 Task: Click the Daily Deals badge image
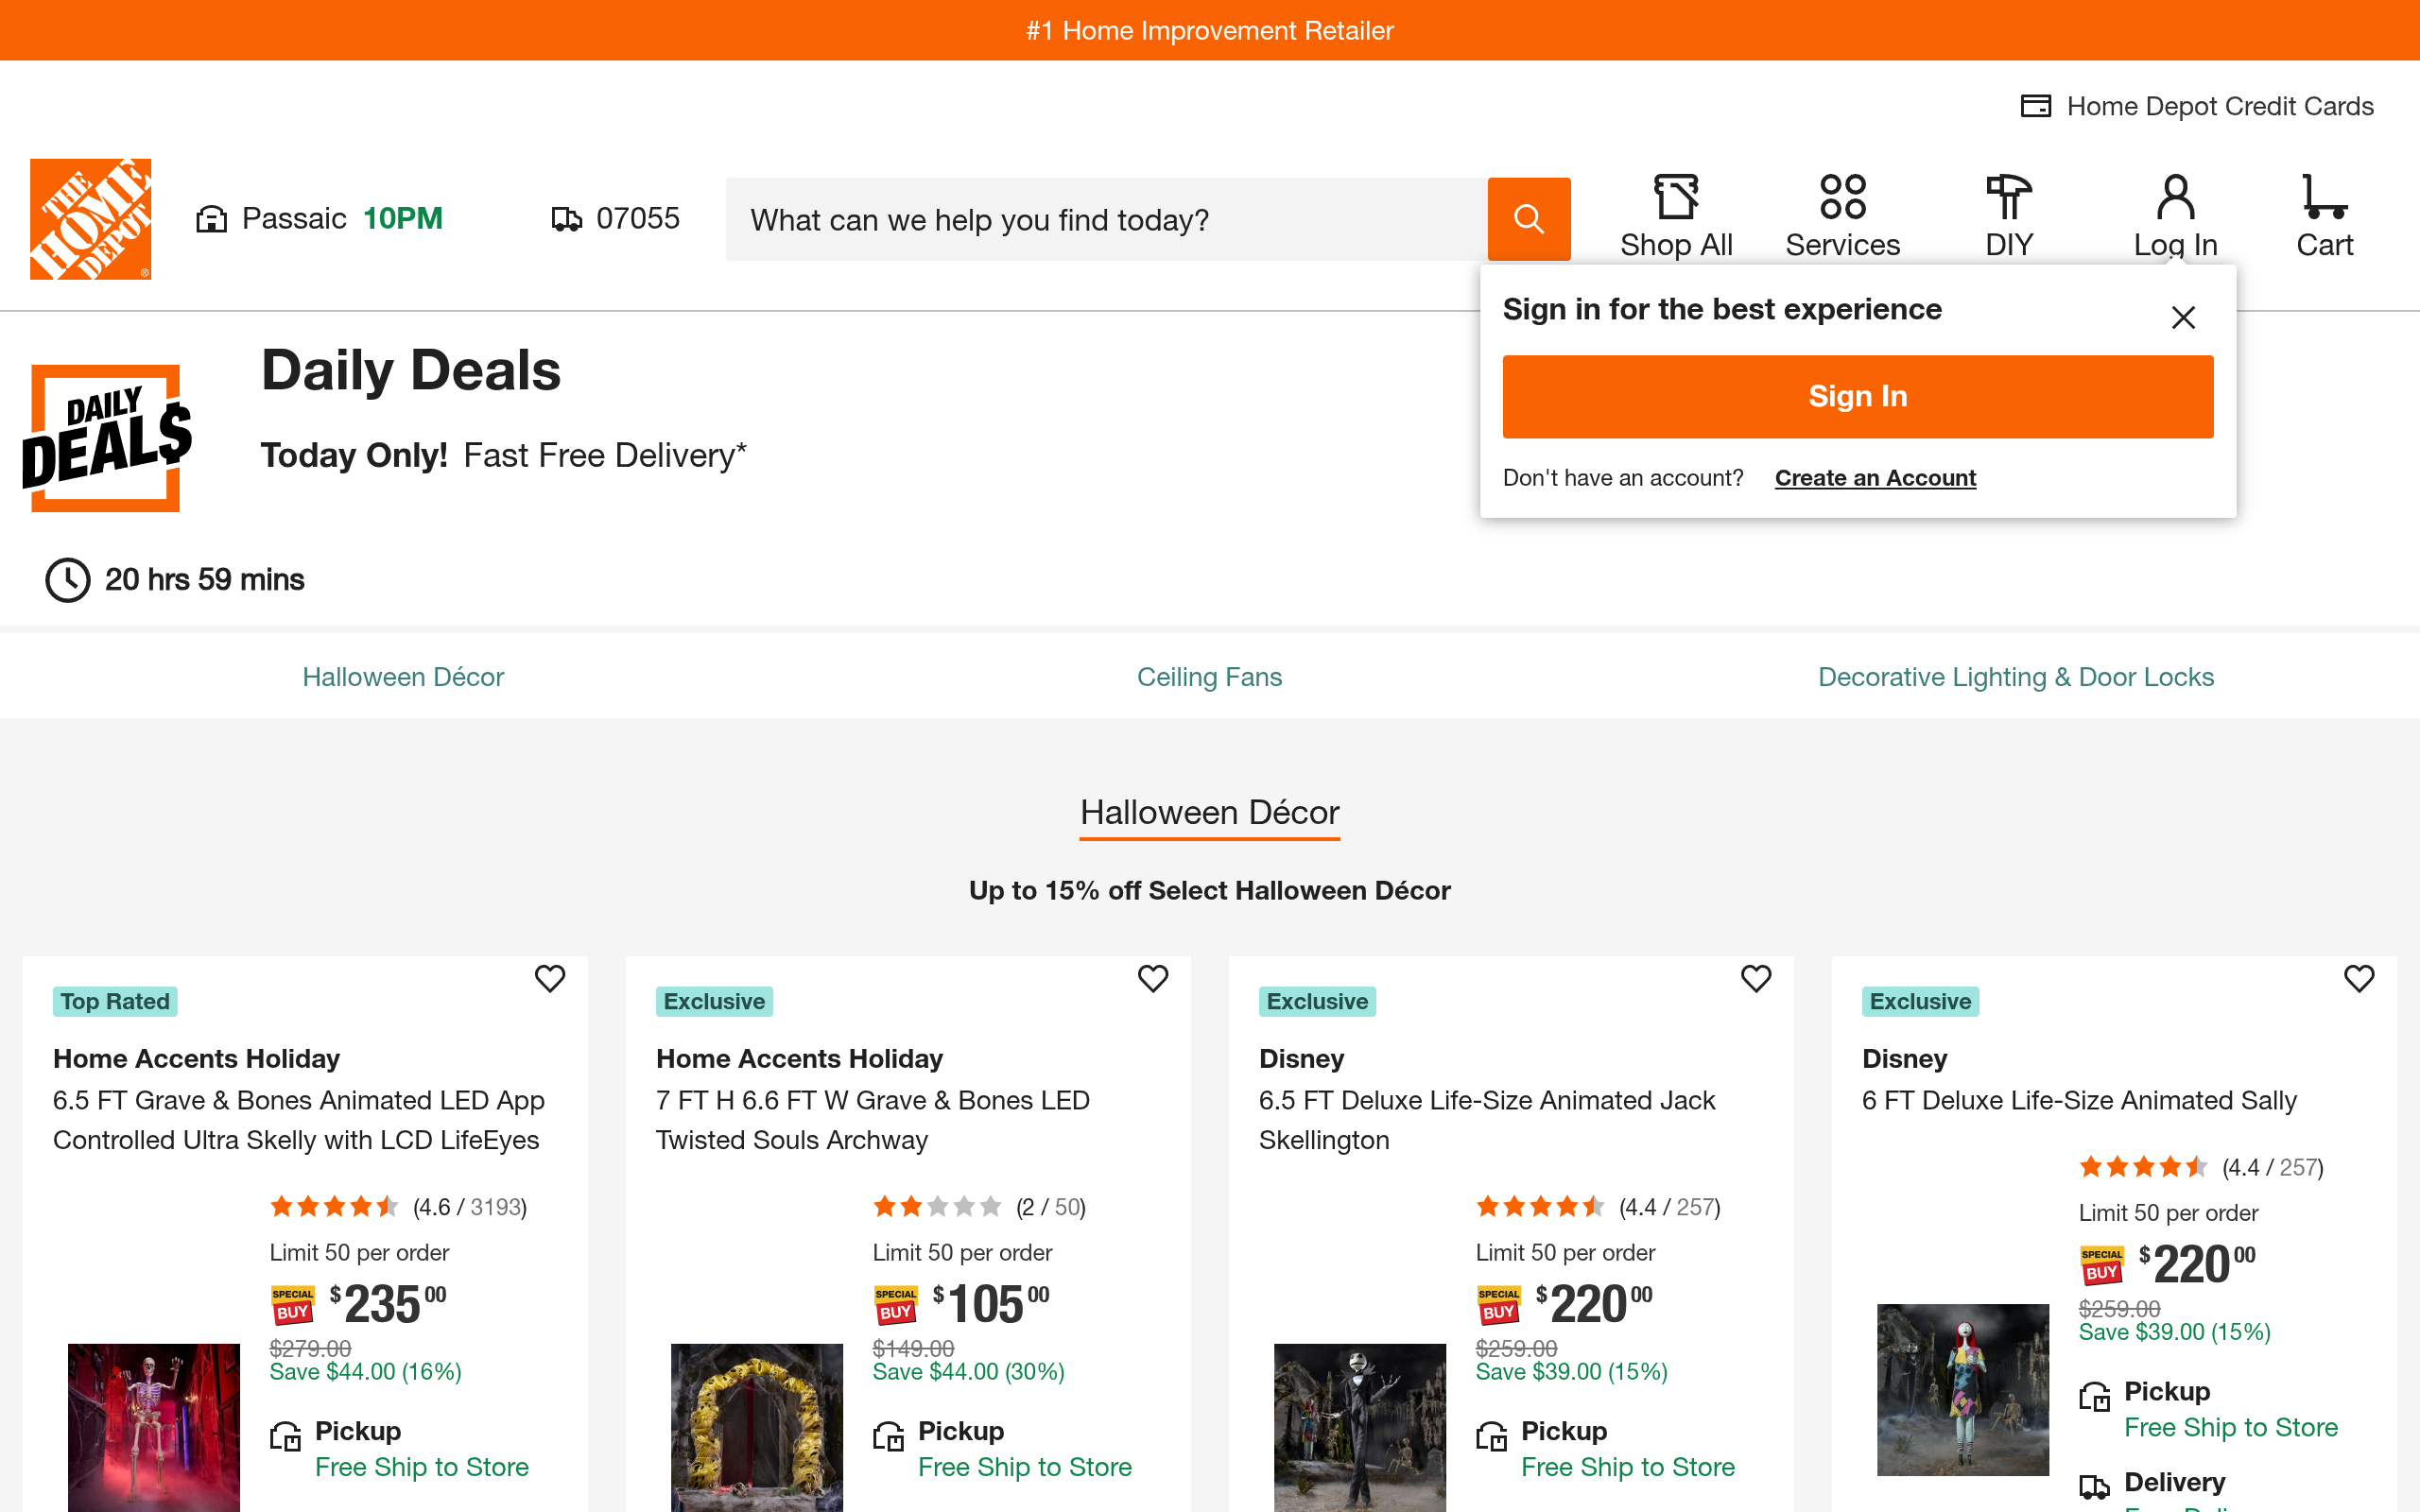[106, 438]
